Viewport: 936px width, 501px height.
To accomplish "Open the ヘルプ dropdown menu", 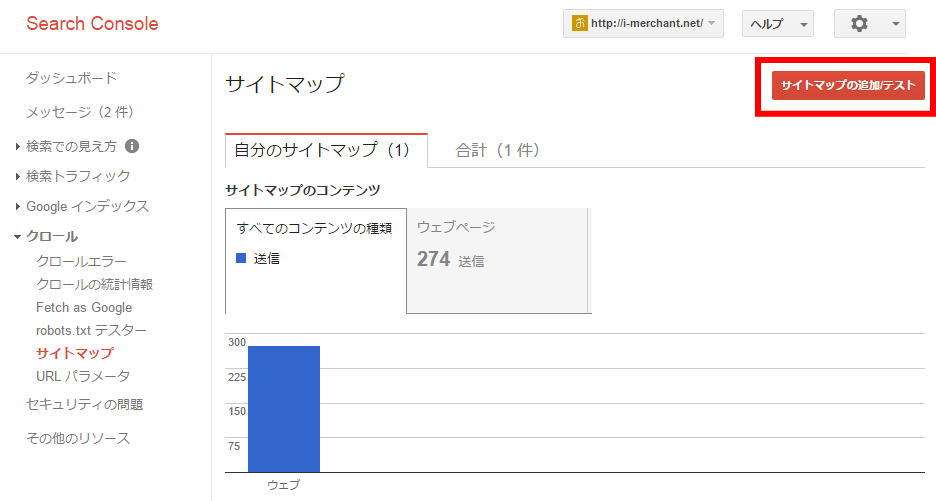I will pyautogui.click(x=777, y=24).
